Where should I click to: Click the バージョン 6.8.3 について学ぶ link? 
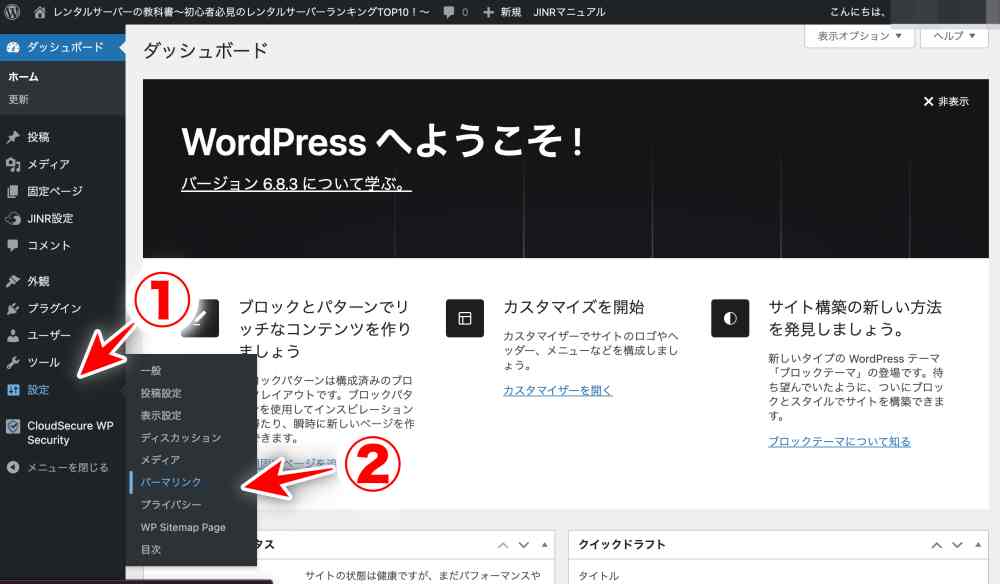[296, 185]
